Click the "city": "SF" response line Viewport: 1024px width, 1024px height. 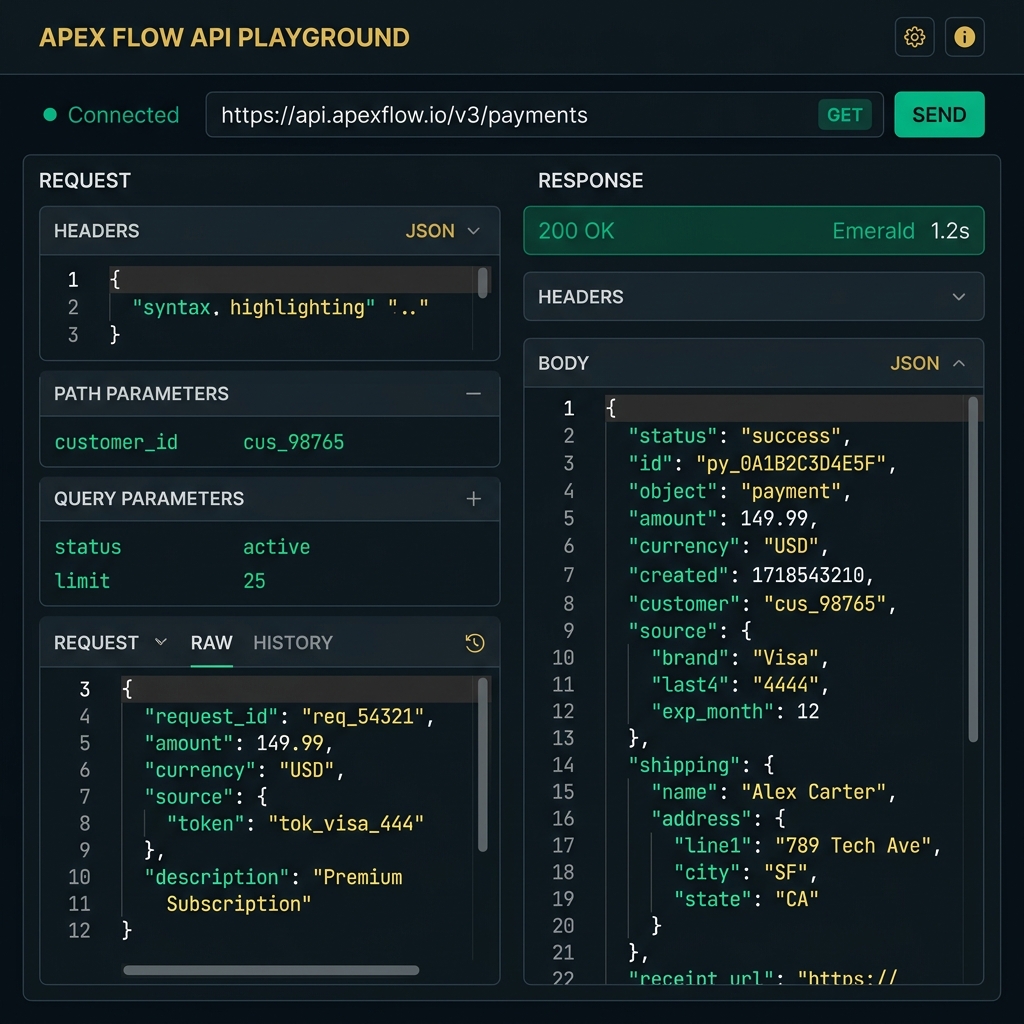(746, 872)
